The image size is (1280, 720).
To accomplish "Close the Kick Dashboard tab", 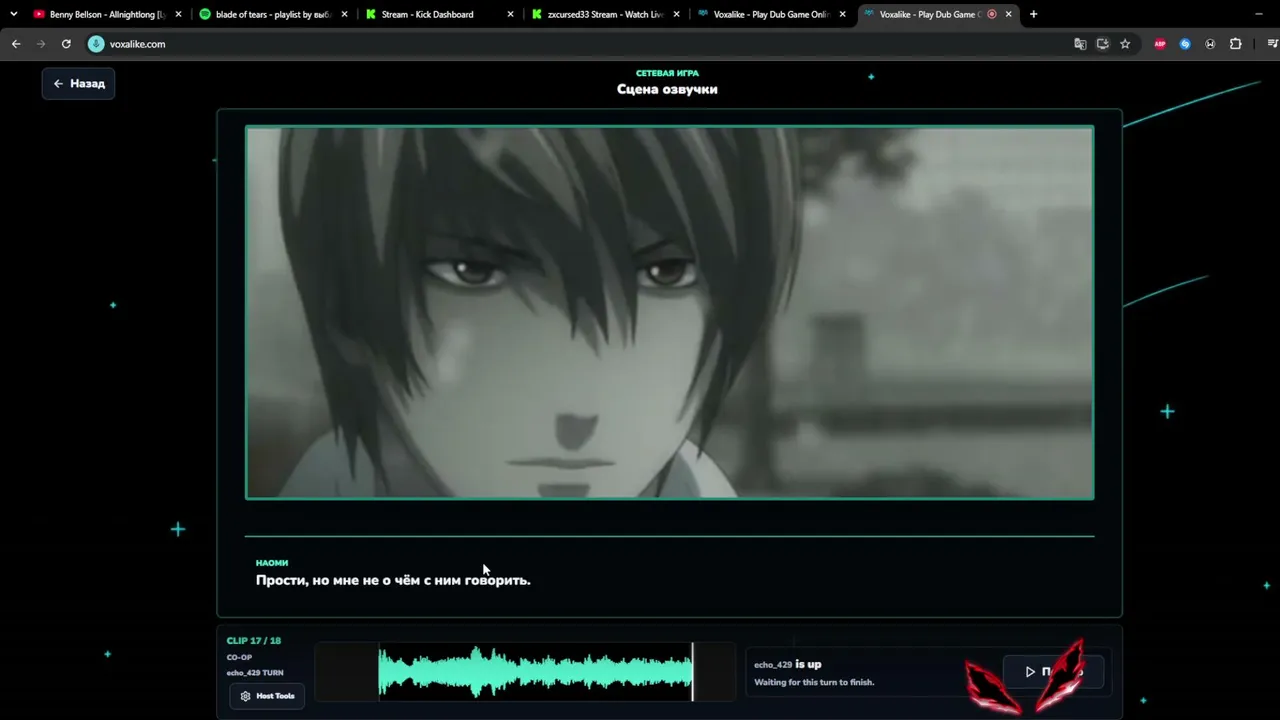I will pyautogui.click(x=510, y=14).
